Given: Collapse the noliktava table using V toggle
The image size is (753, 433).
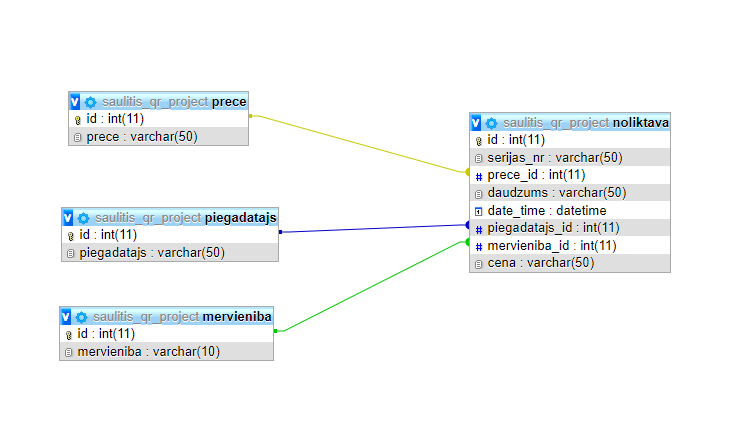Looking at the screenshot, I should point(476,123).
